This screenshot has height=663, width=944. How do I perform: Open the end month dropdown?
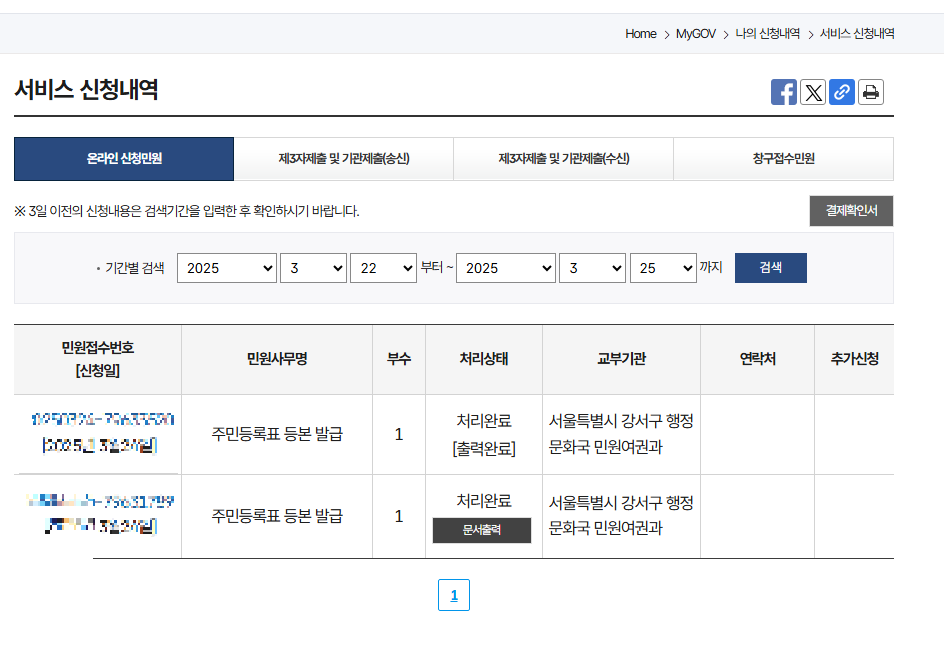(x=592, y=267)
